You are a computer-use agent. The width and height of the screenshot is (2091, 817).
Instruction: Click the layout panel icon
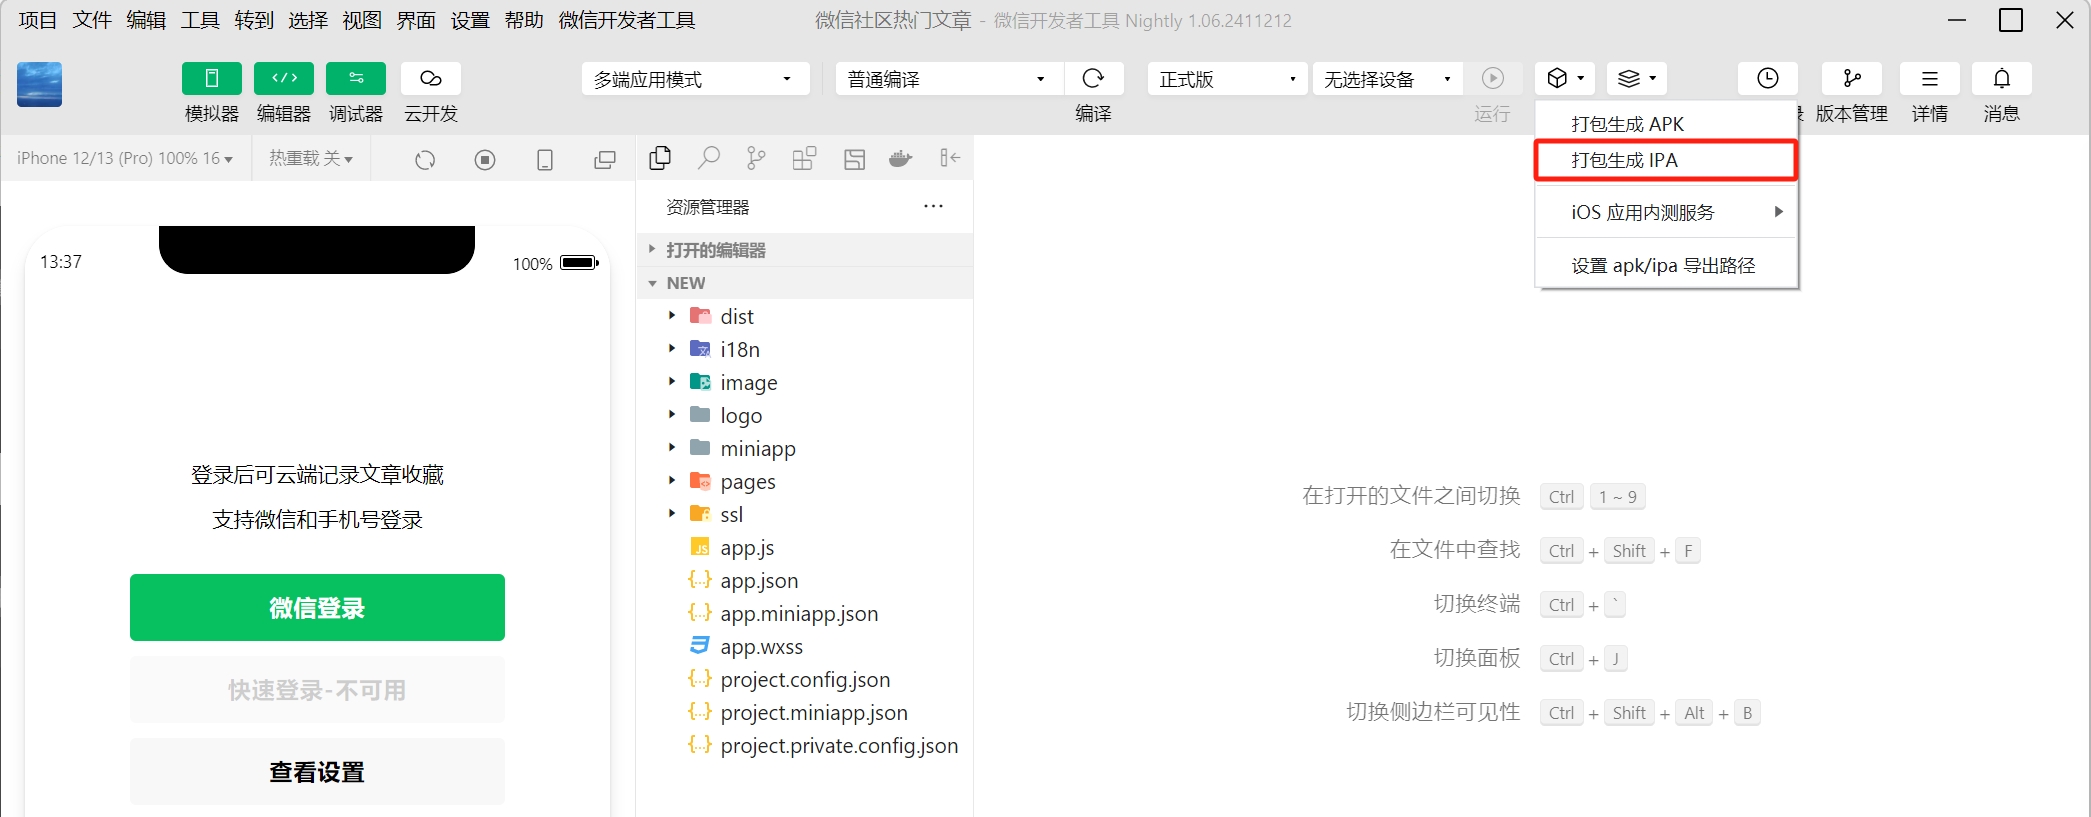854,158
